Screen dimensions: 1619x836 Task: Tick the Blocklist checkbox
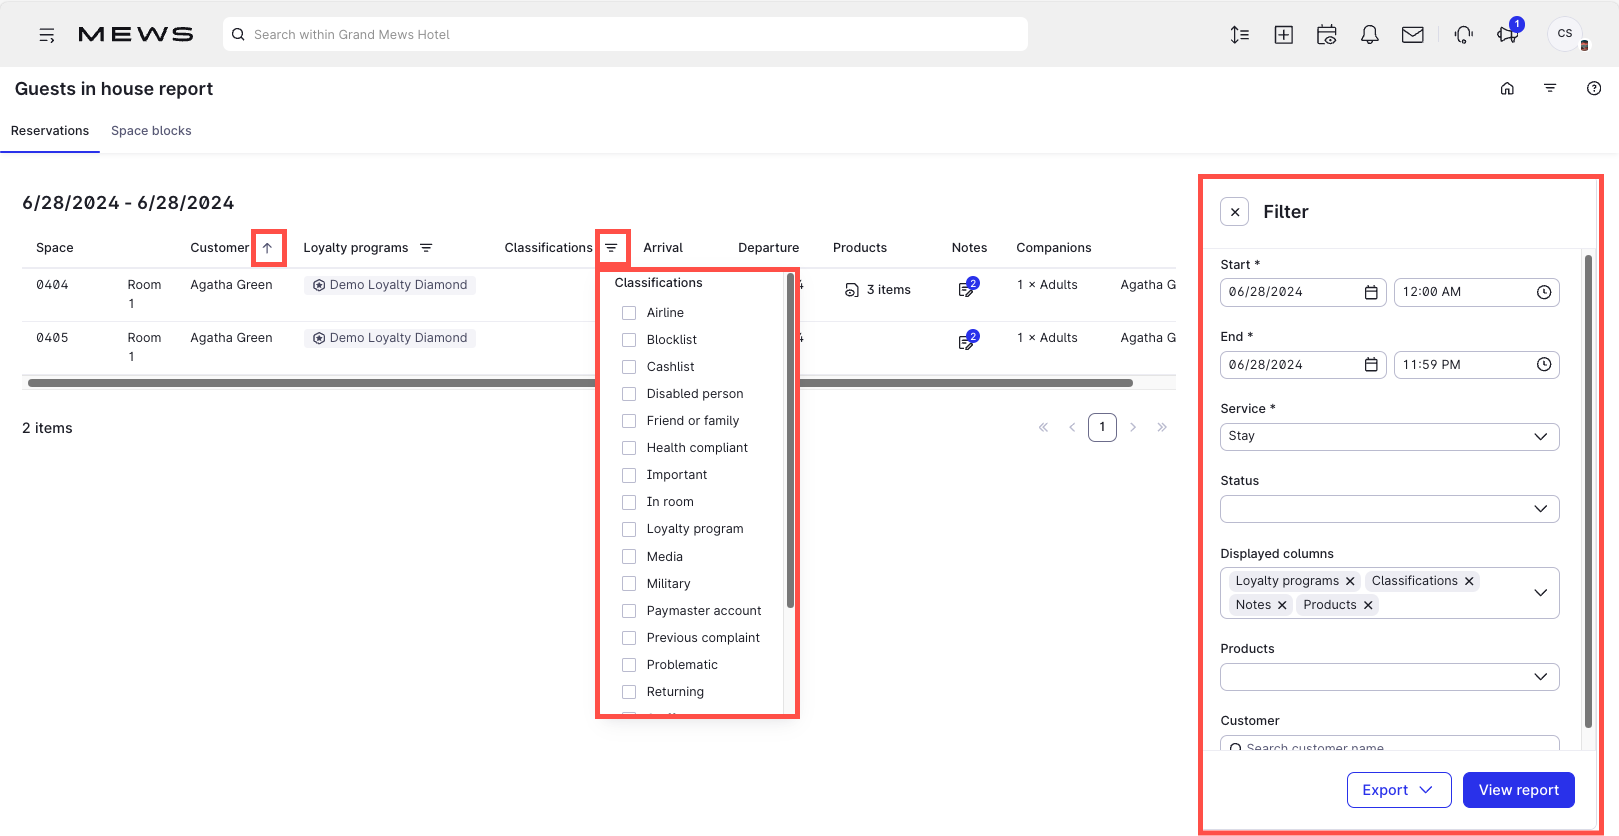pos(629,340)
